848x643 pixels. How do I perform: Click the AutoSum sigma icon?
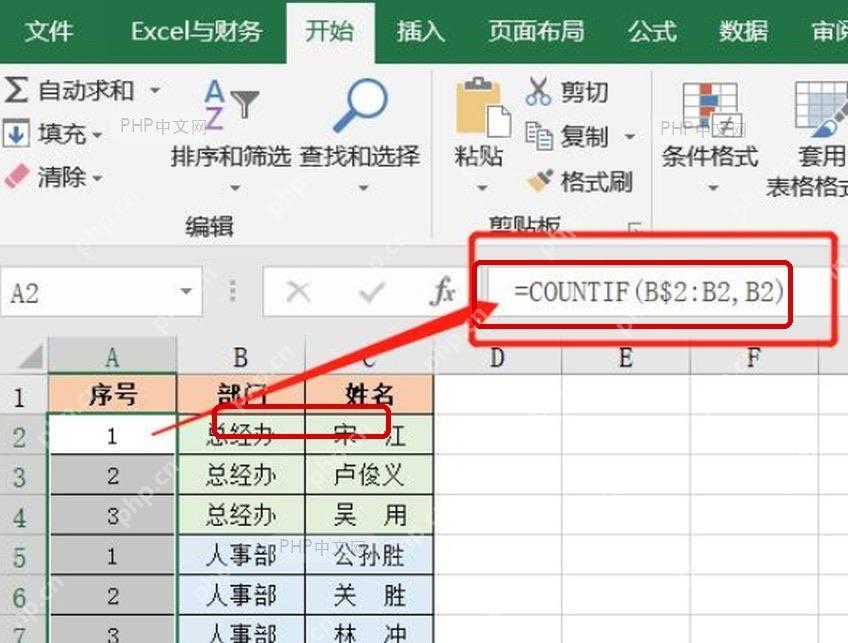(x=16, y=90)
